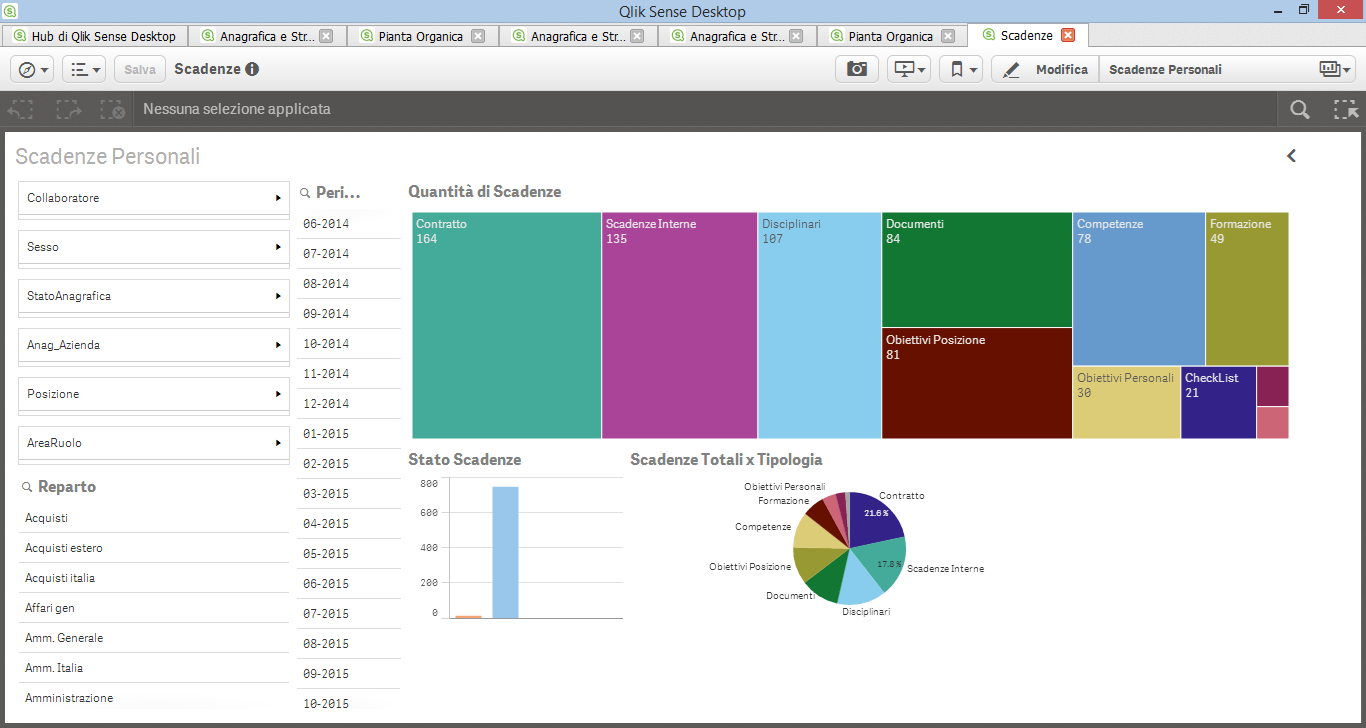Click the Salva button
This screenshot has width=1366, height=728.
point(140,69)
